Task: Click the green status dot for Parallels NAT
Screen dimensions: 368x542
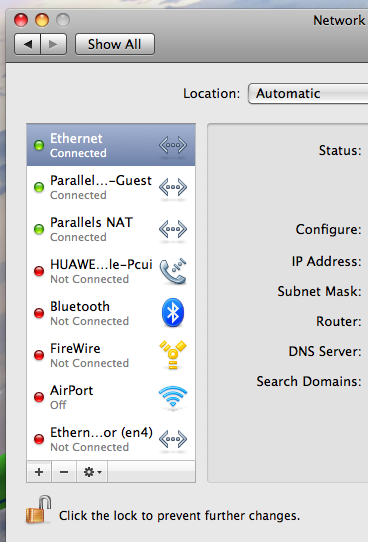Action: click(39, 229)
